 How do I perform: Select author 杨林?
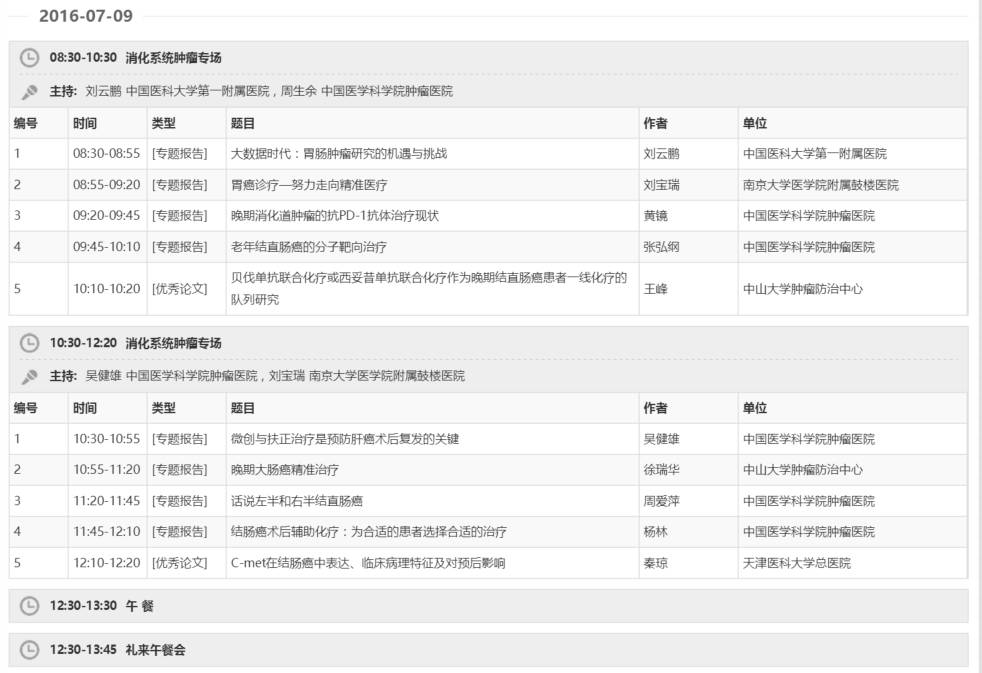click(x=655, y=532)
